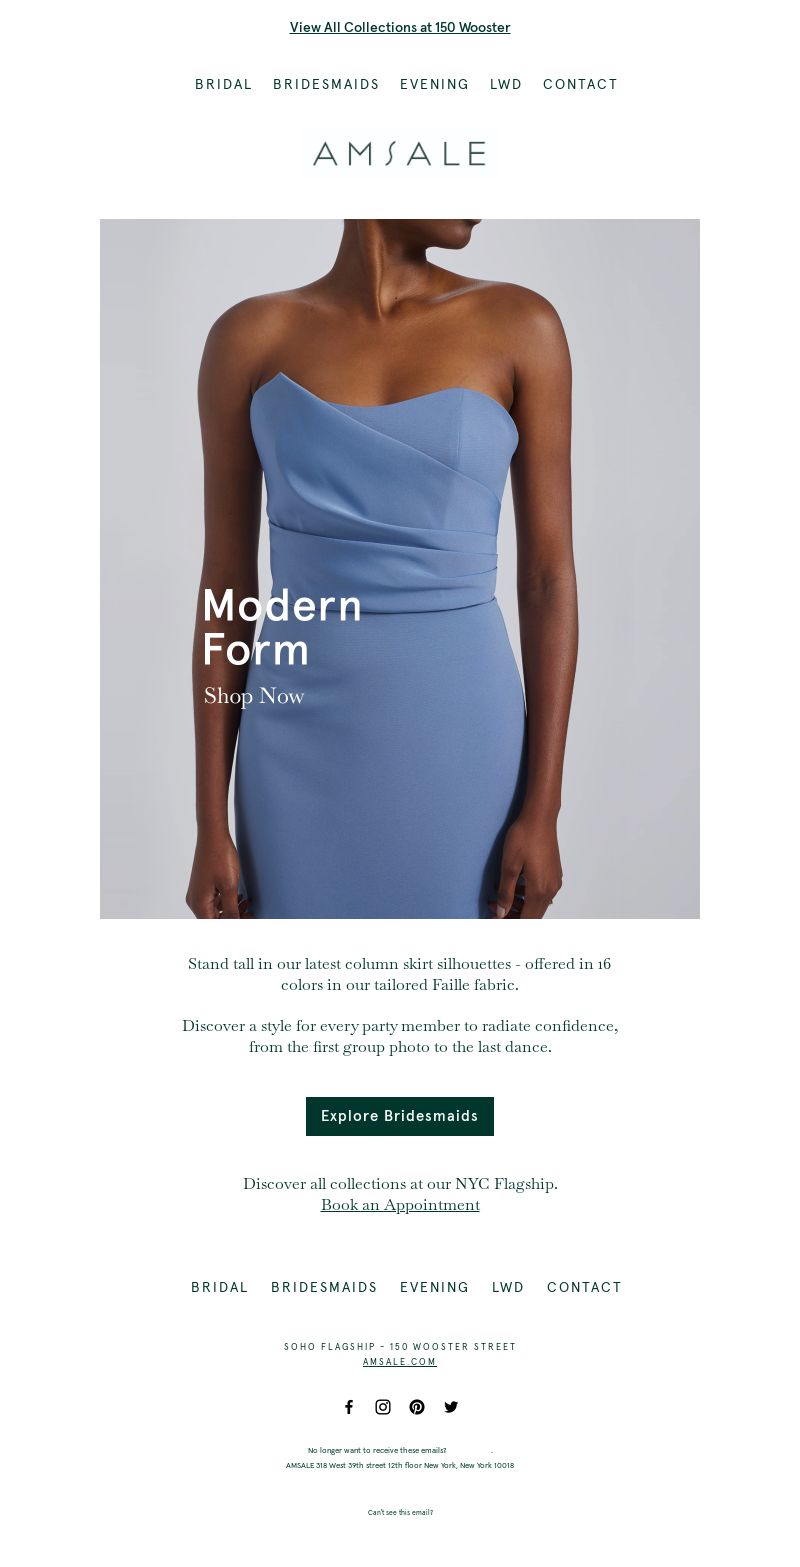Screen dimensions: 800x1567
Task: Follow the Book an Appointment link
Action: point(400,1205)
